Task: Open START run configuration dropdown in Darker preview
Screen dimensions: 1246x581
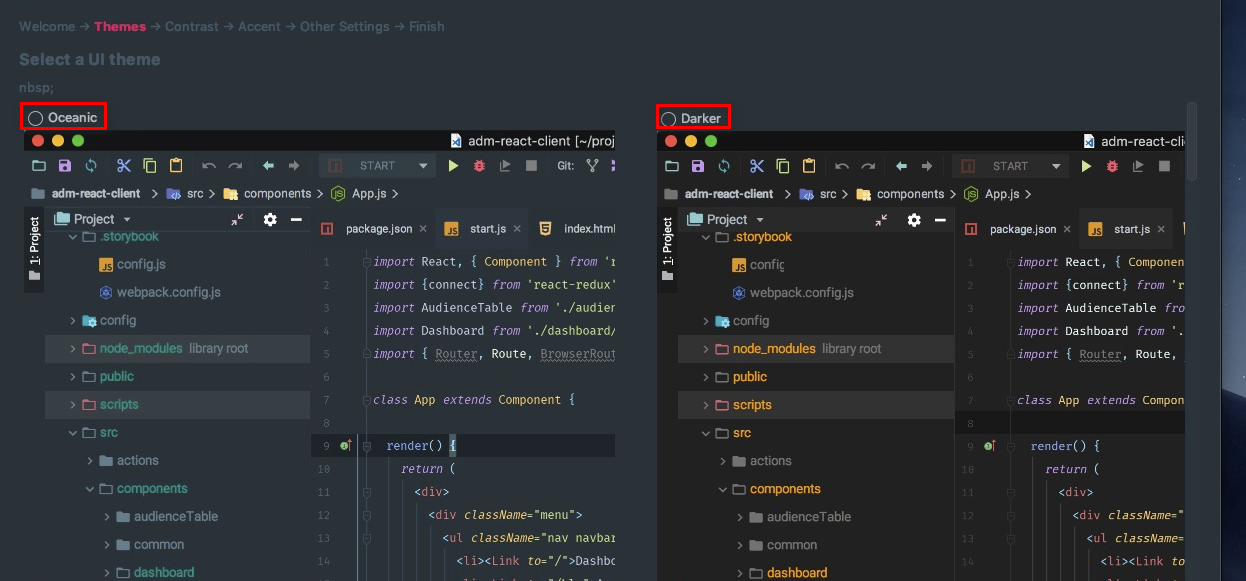Action: click(1010, 166)
